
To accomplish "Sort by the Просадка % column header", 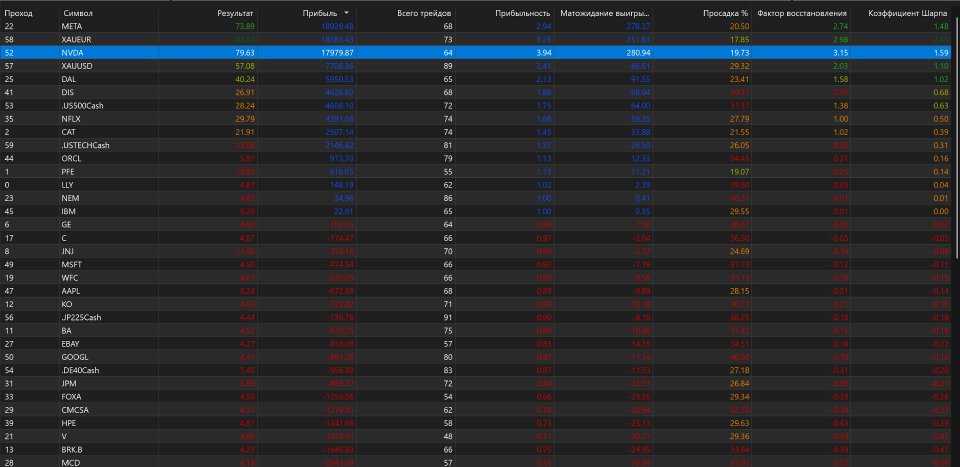I will click(x=726, y=13).
